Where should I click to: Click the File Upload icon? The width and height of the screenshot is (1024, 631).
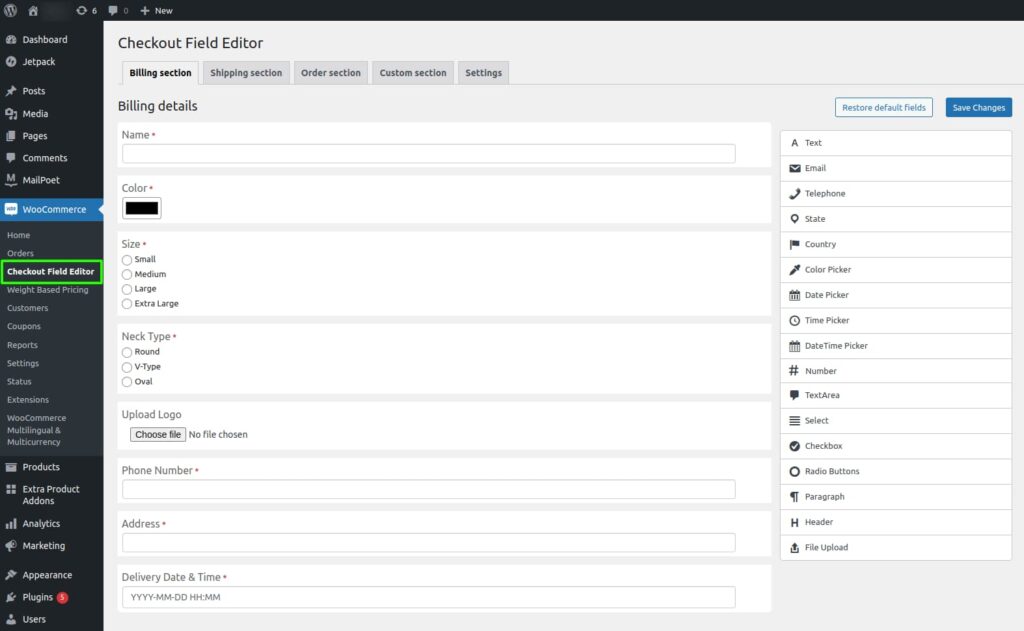click(x=794, y=548)
